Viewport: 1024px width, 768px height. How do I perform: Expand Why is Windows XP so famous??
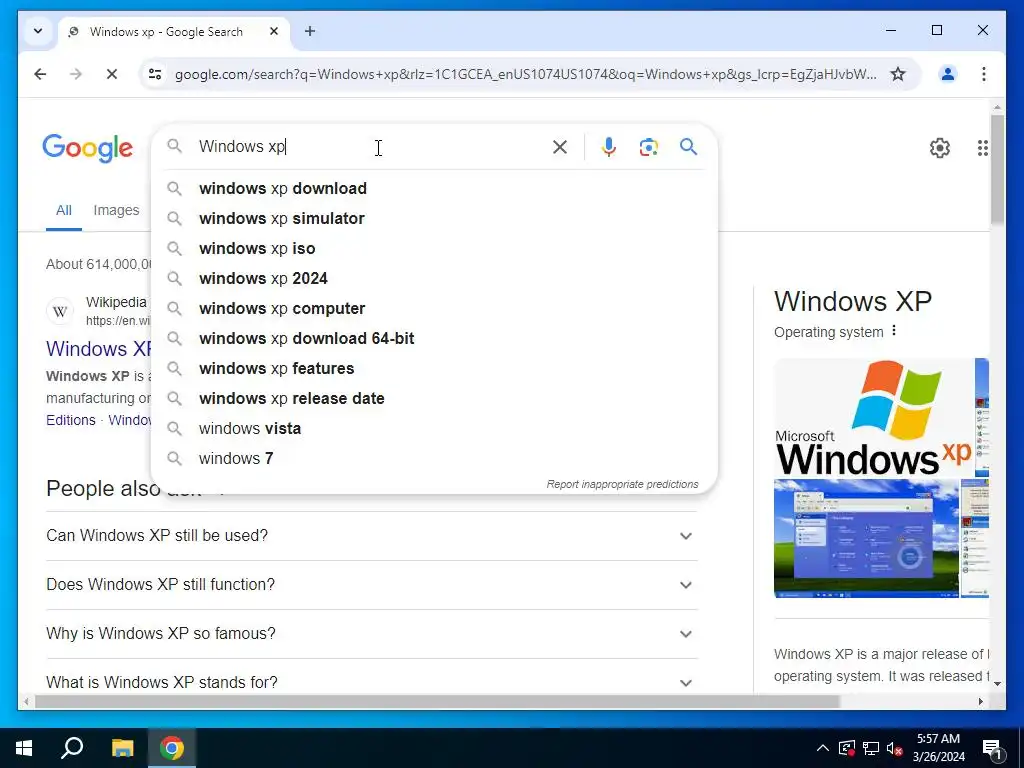click(372, 633)
